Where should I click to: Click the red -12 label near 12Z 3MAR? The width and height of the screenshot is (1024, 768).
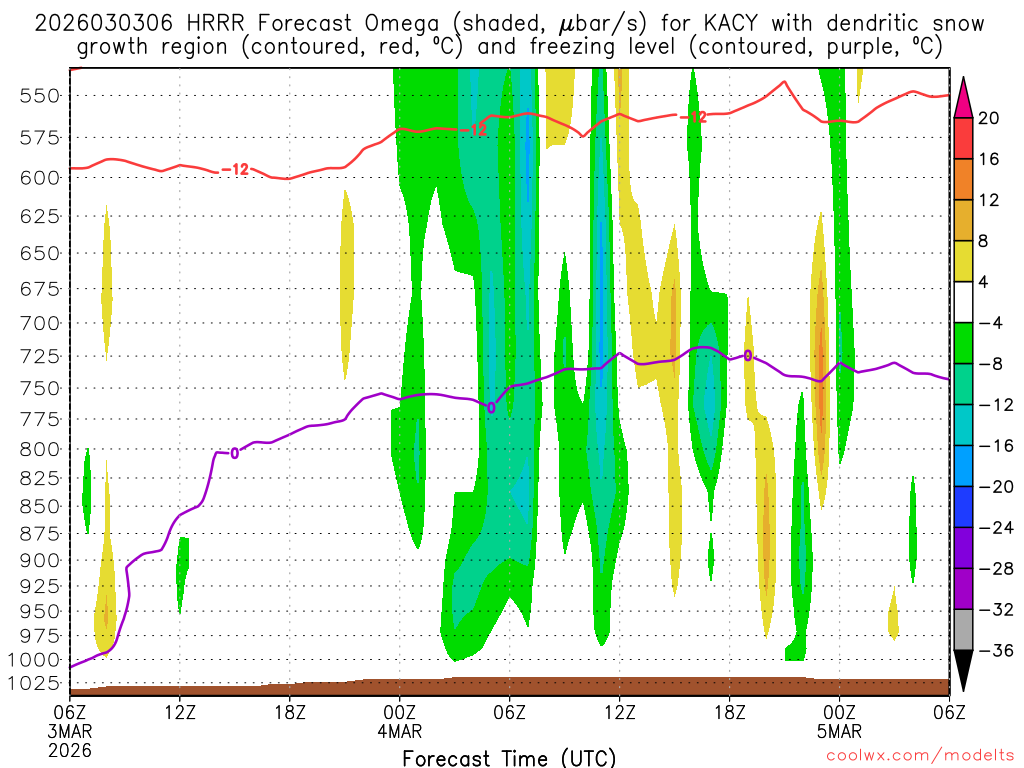click(236, 170)
